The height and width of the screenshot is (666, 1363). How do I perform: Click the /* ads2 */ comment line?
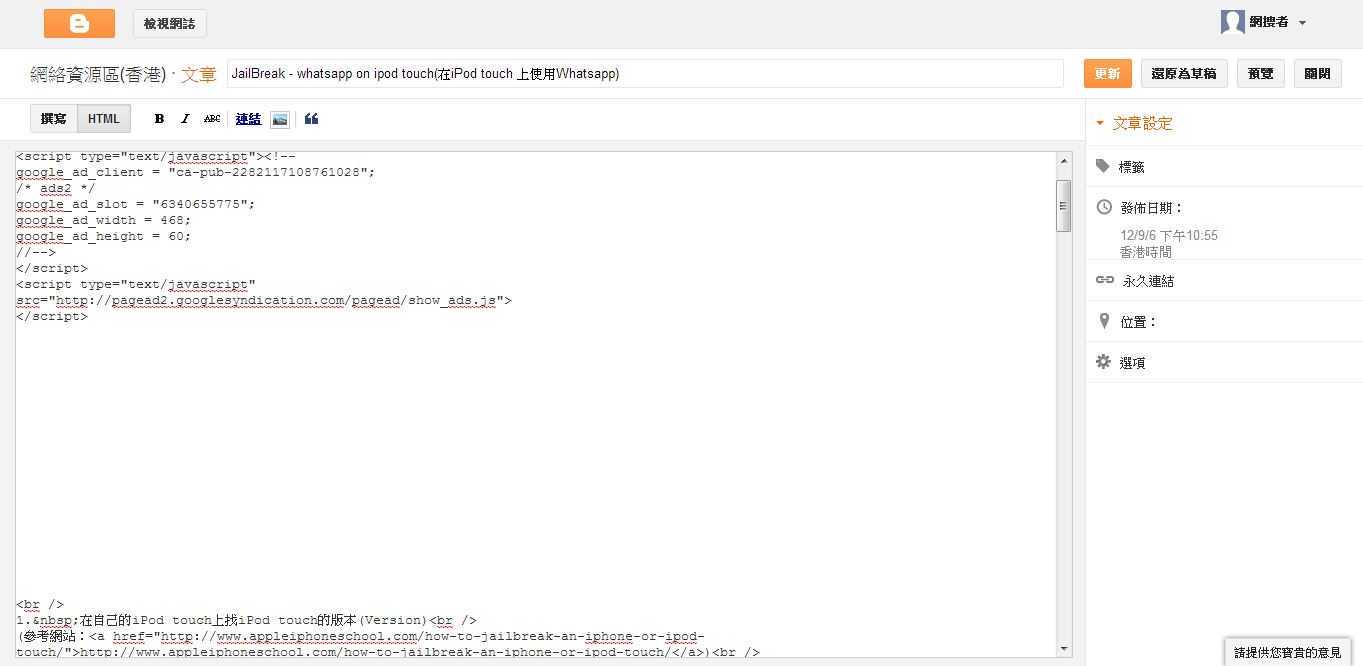point(56,188)
